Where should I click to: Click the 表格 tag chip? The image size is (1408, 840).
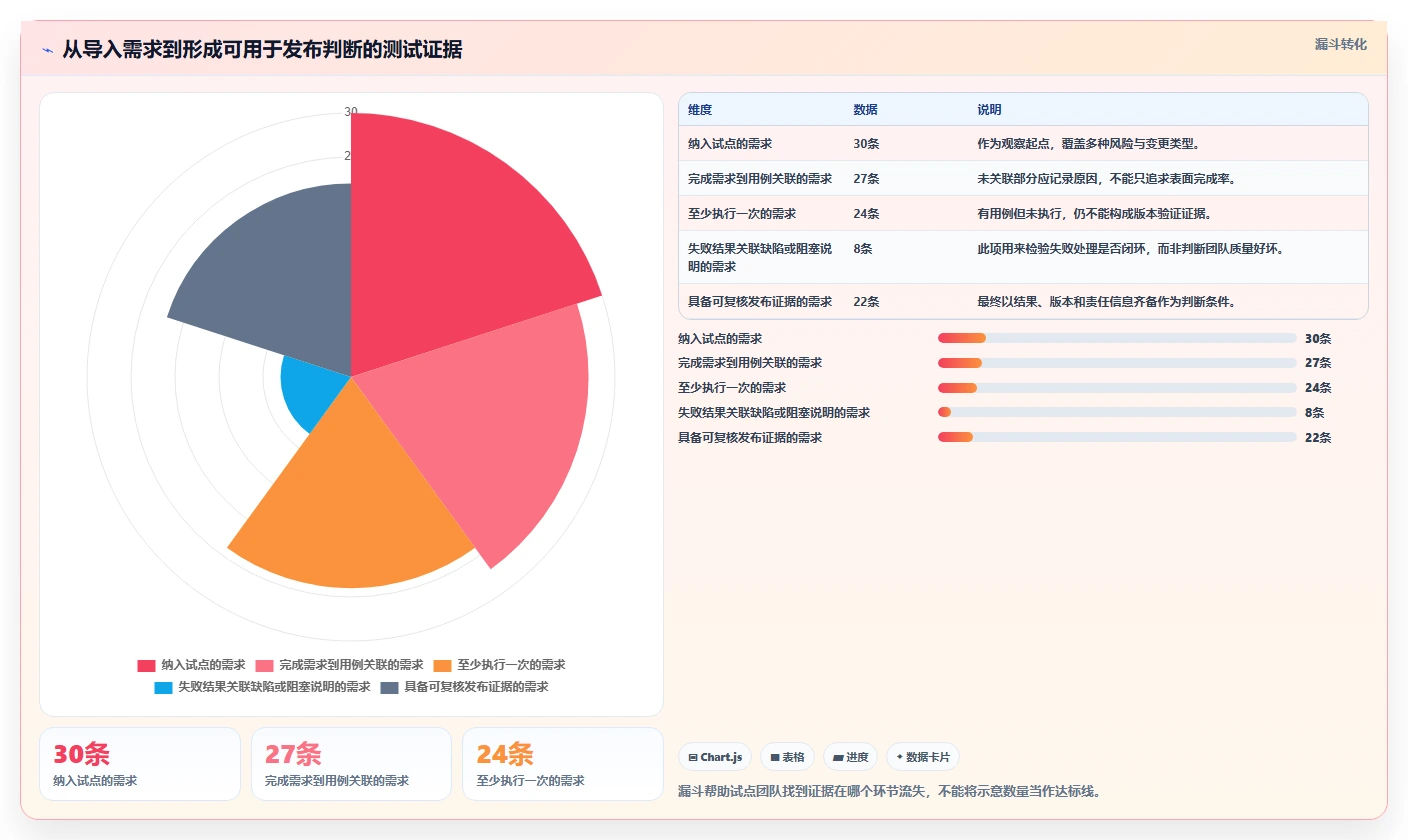tap(788, 757)
